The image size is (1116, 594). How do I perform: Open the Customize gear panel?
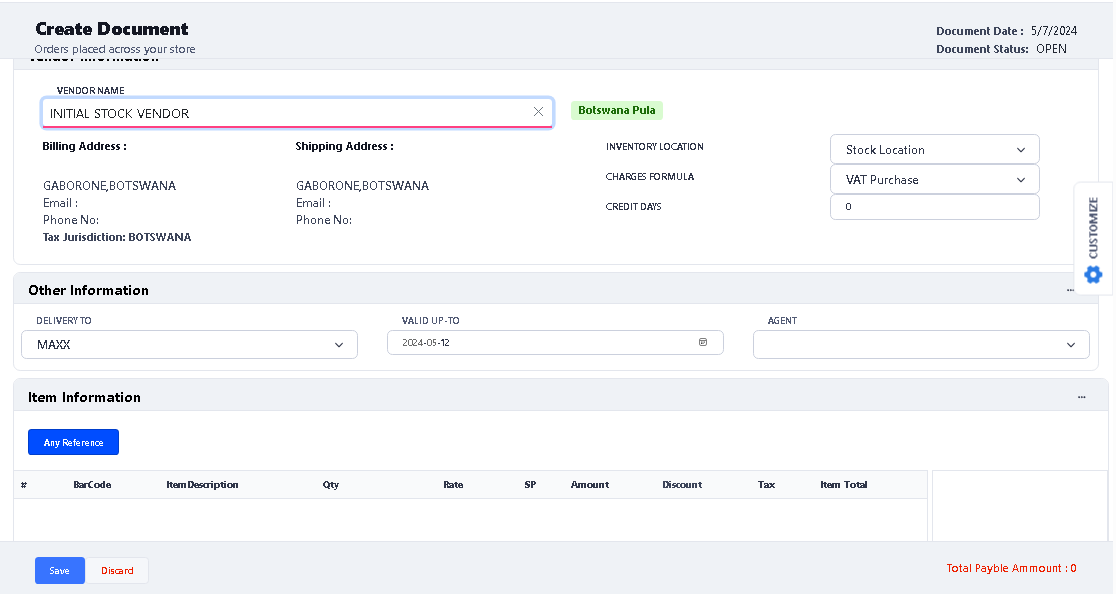click(1093, 274)
